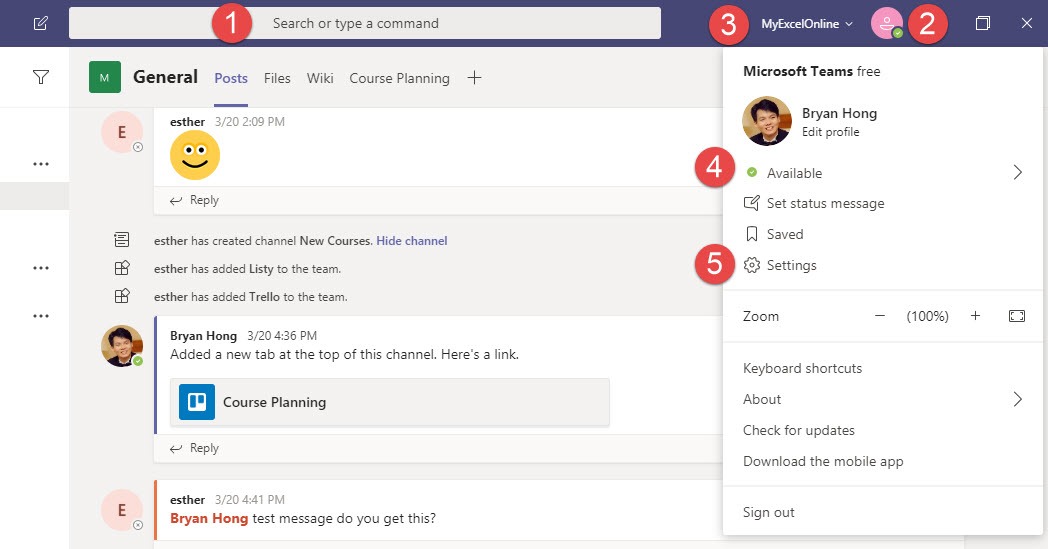Viewport: 1048px width, 549px height.
Task: Click 'Added a new tab' message text
Action: [x=344, y=354]
